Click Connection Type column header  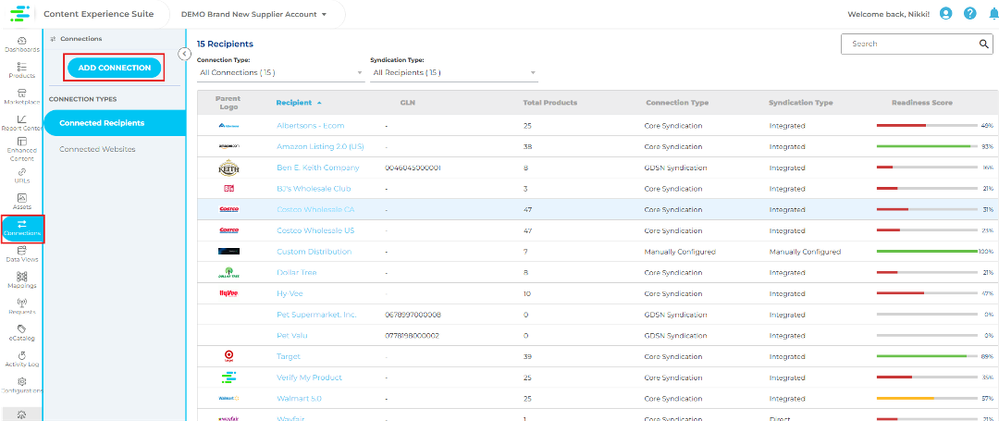tap(677, 103)
